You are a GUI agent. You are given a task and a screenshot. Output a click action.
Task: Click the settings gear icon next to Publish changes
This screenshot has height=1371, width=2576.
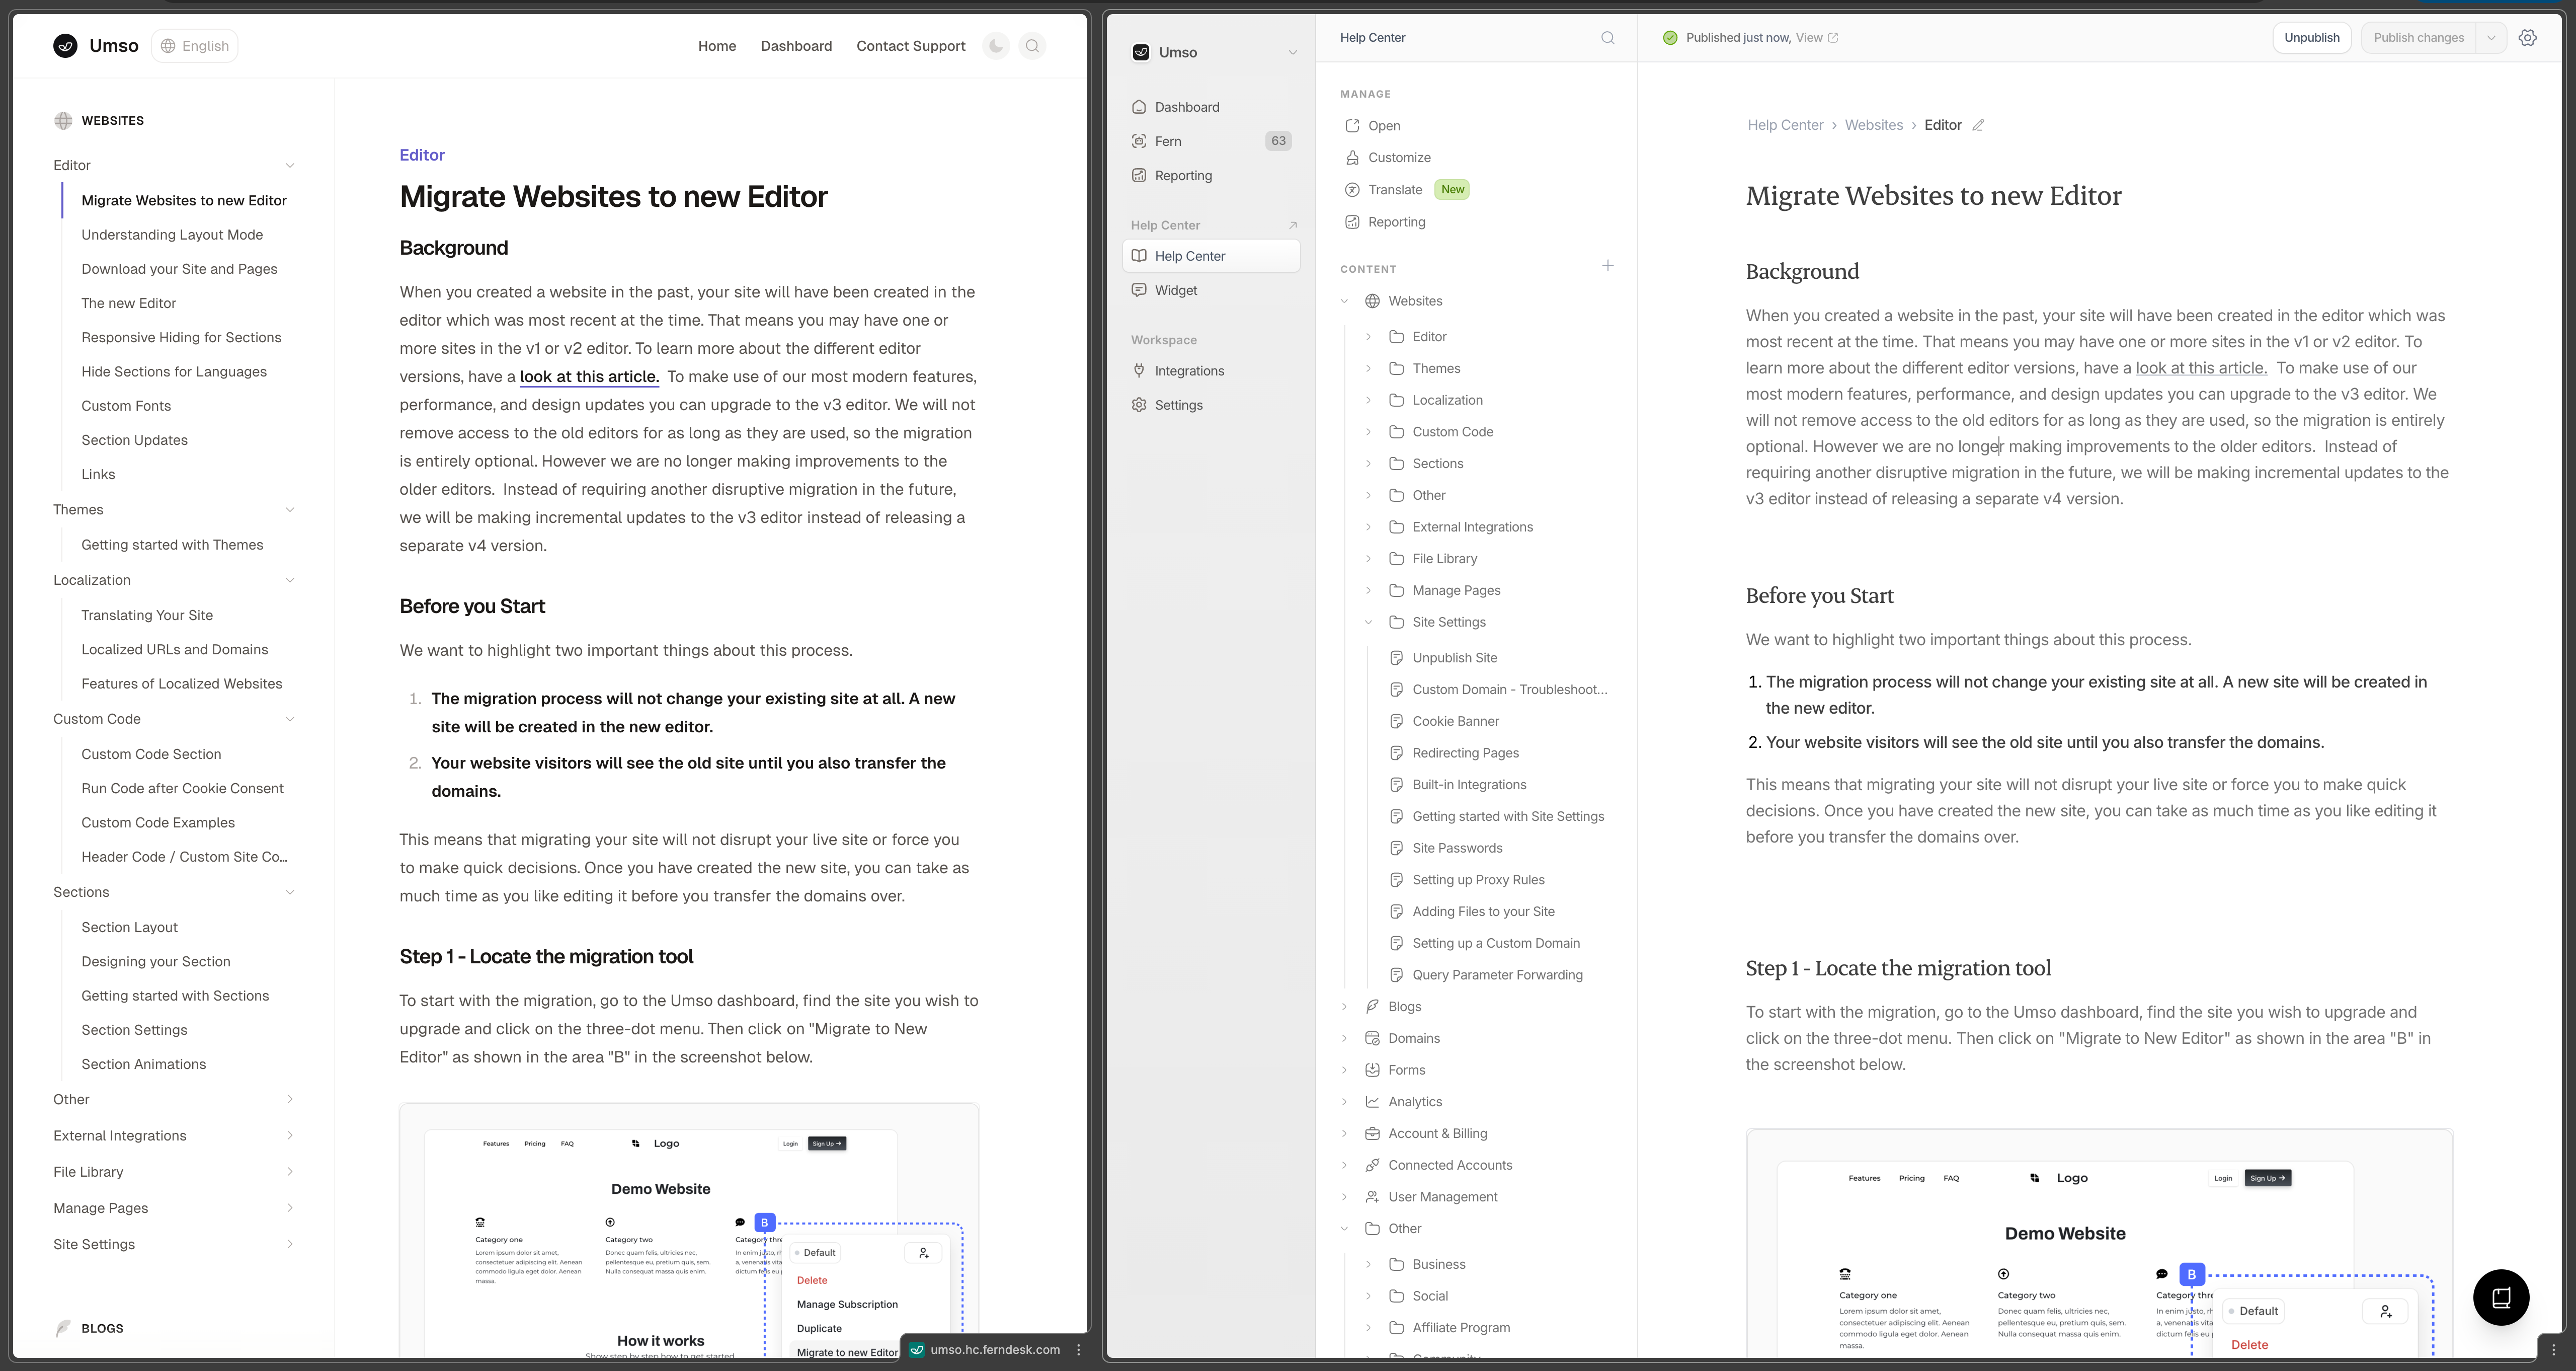2528,38
